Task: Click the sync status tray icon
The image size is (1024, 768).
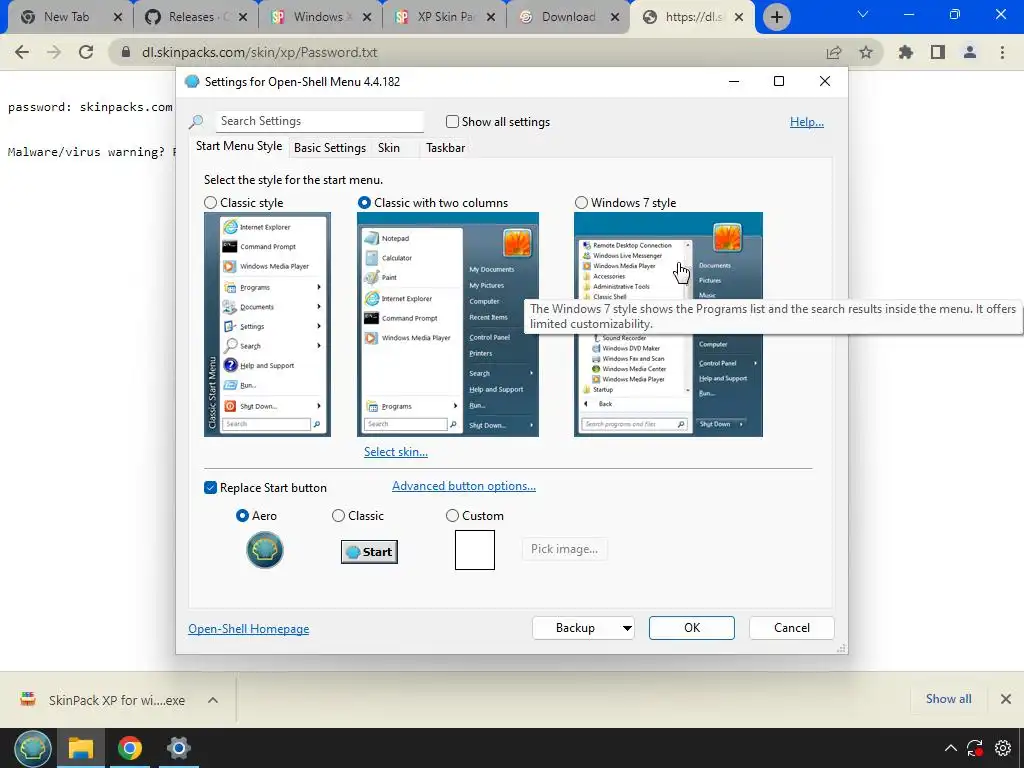Action: point(975,748)
